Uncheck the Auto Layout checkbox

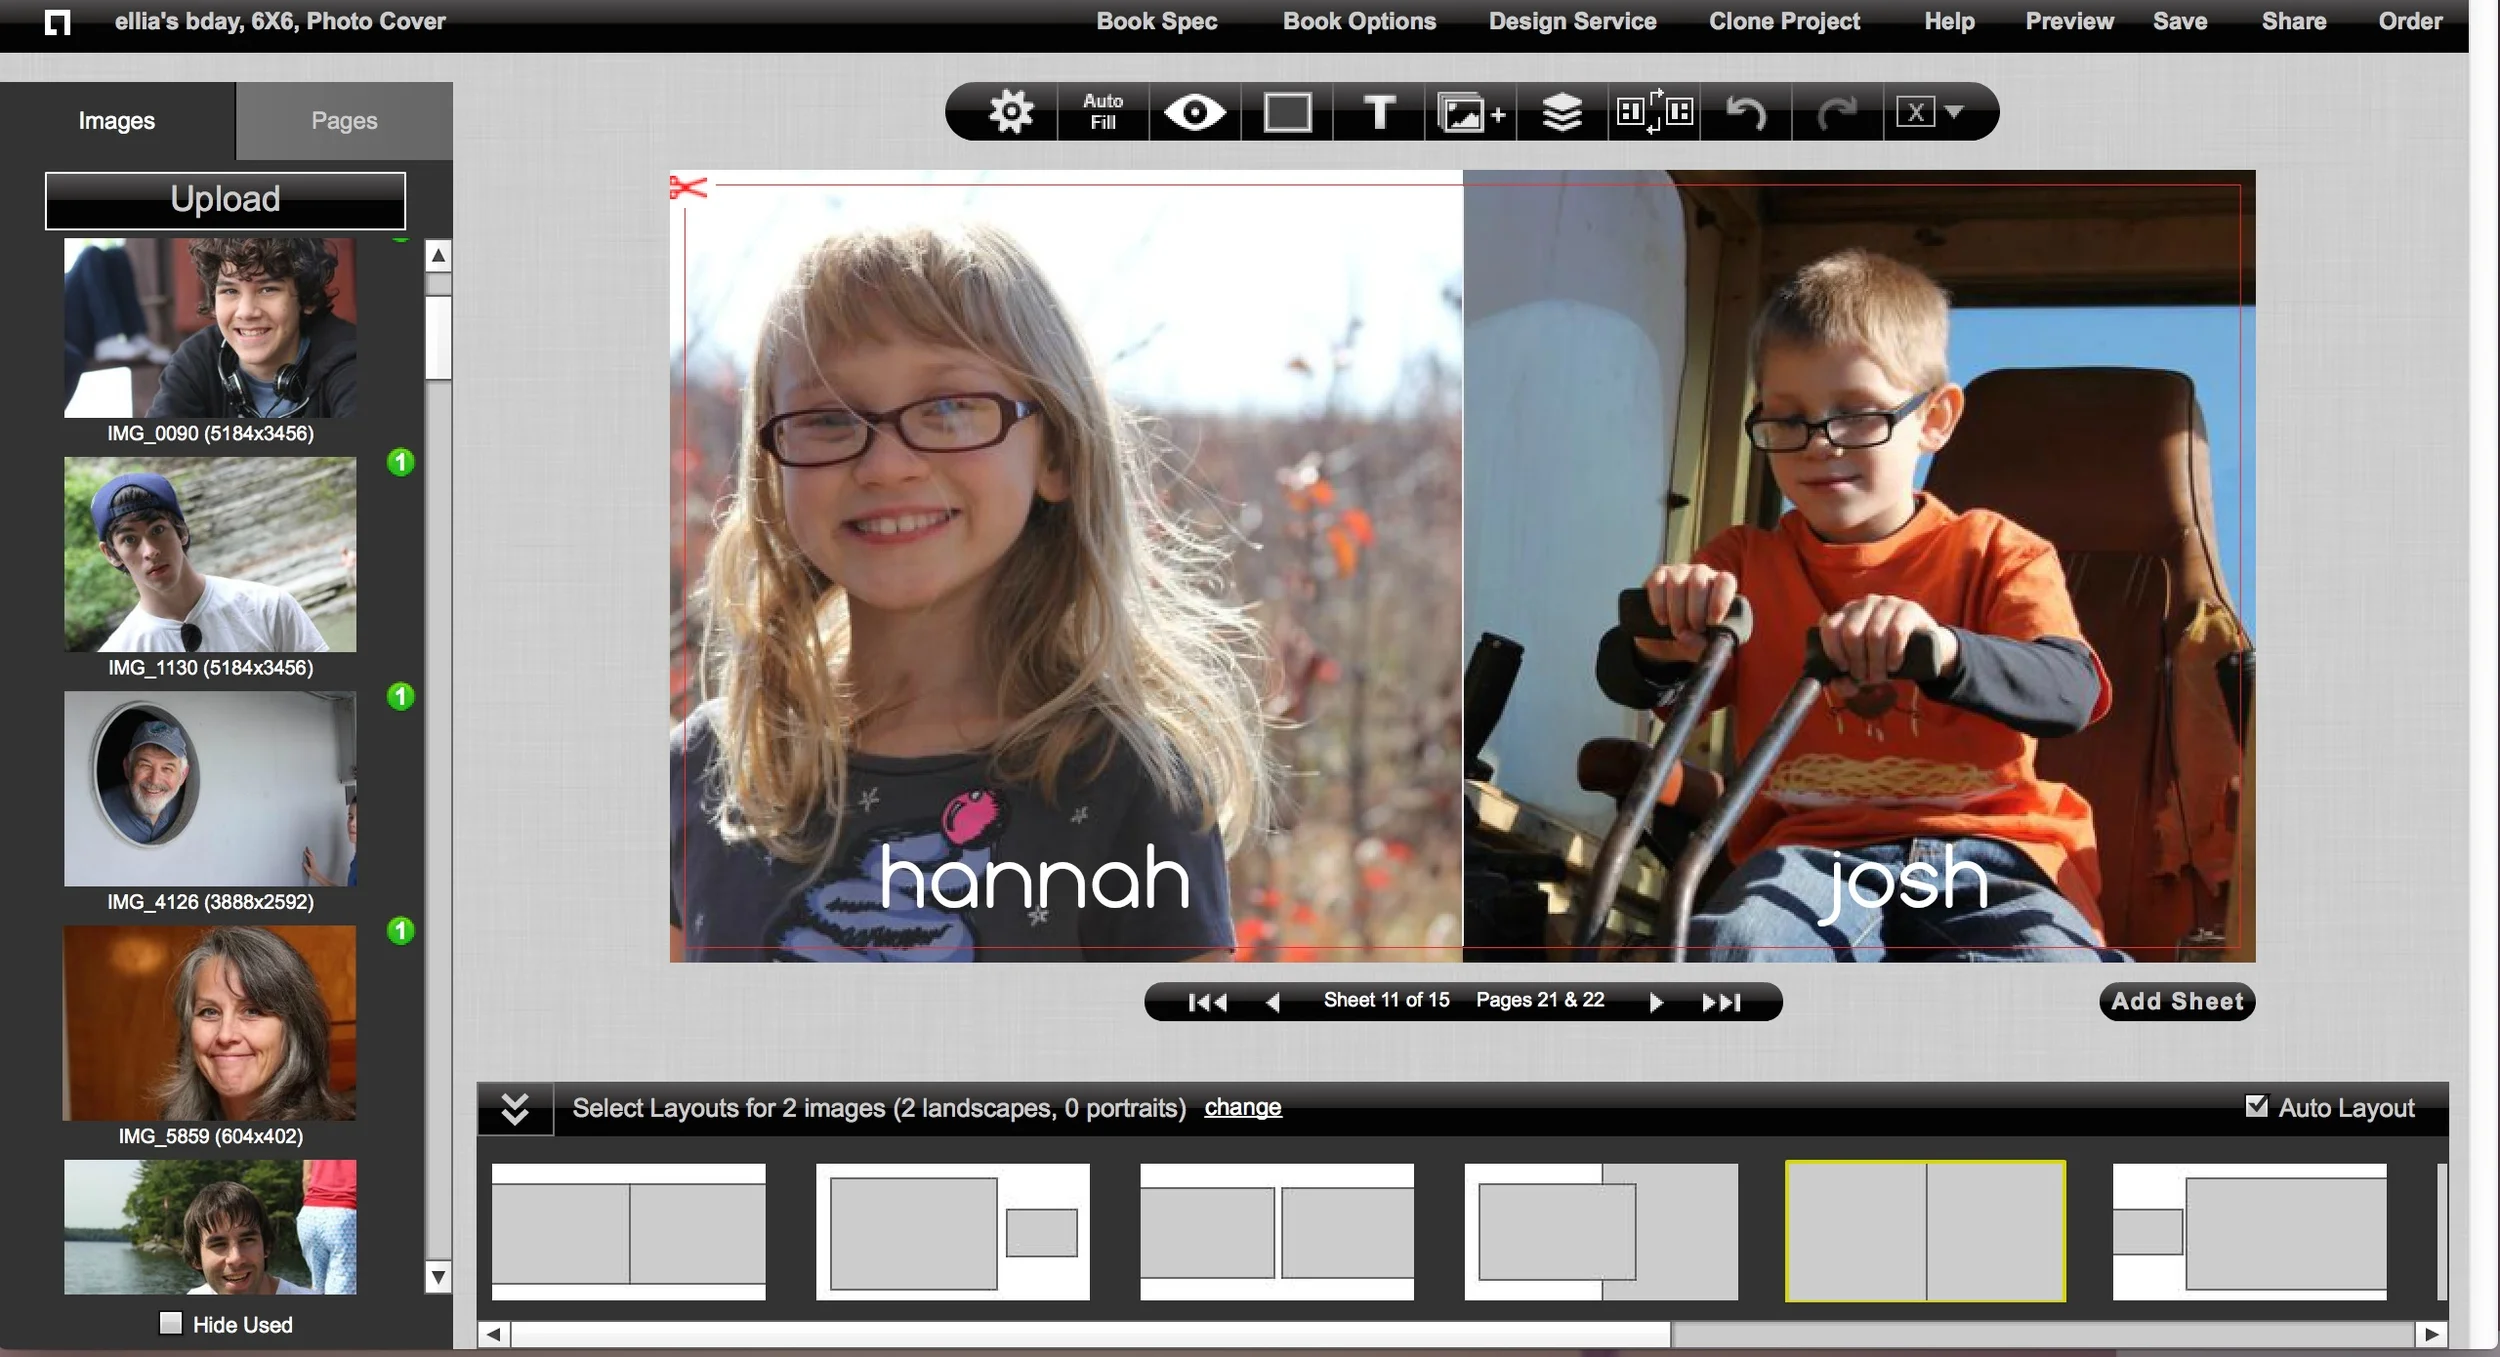[2256, 1106]
